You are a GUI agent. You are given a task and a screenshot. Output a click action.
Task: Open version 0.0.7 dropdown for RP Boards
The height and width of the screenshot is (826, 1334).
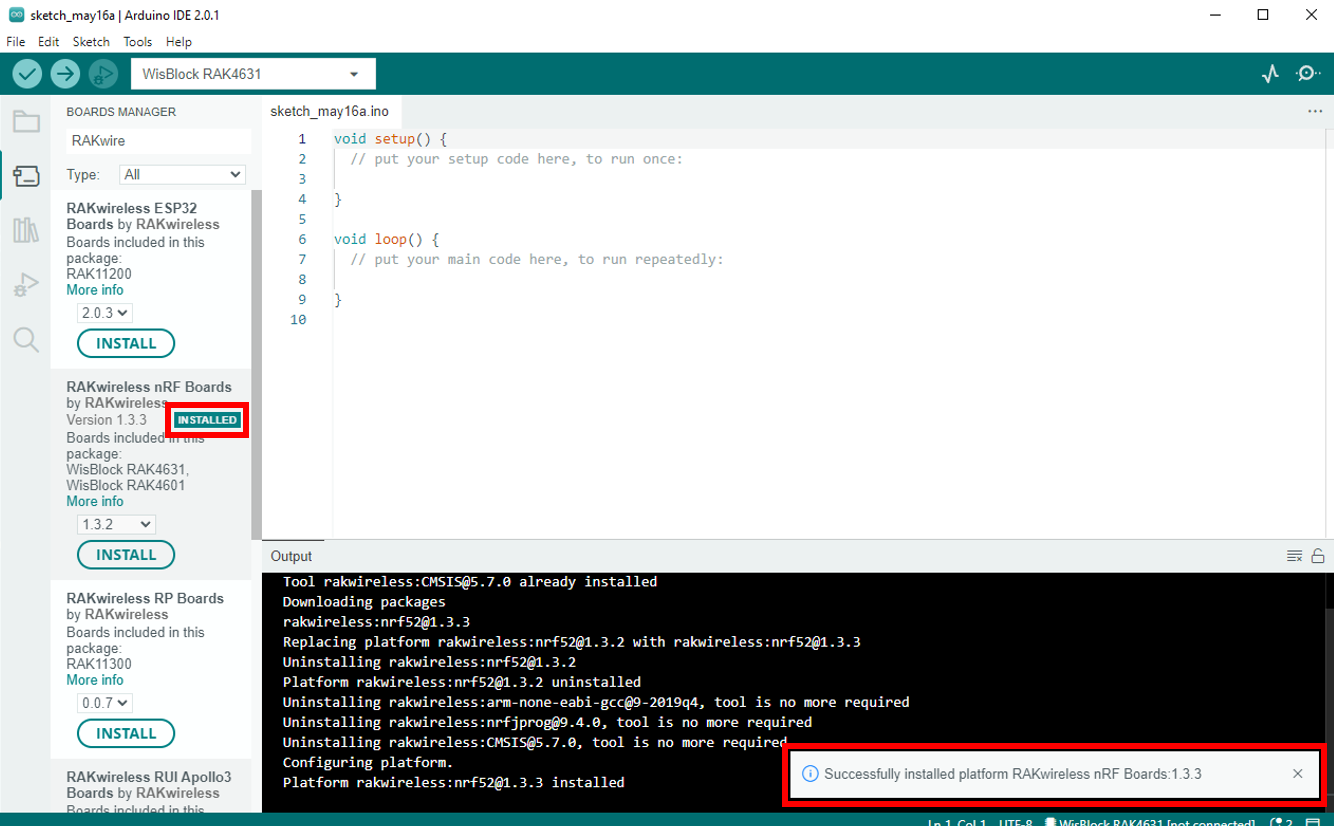[x=105, y=703]
